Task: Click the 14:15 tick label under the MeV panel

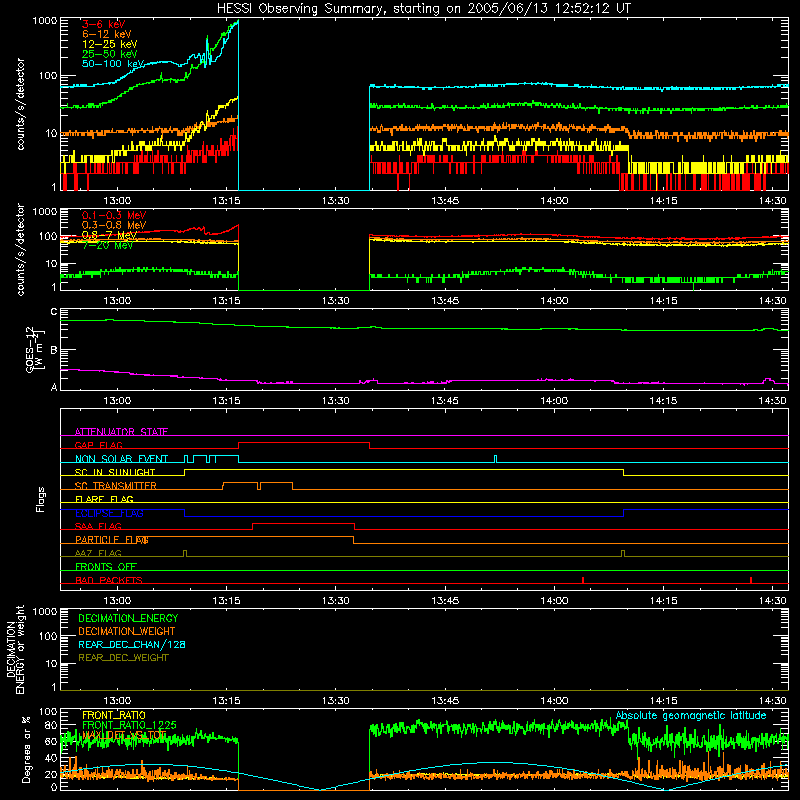Action: click(x=663, y=301)
